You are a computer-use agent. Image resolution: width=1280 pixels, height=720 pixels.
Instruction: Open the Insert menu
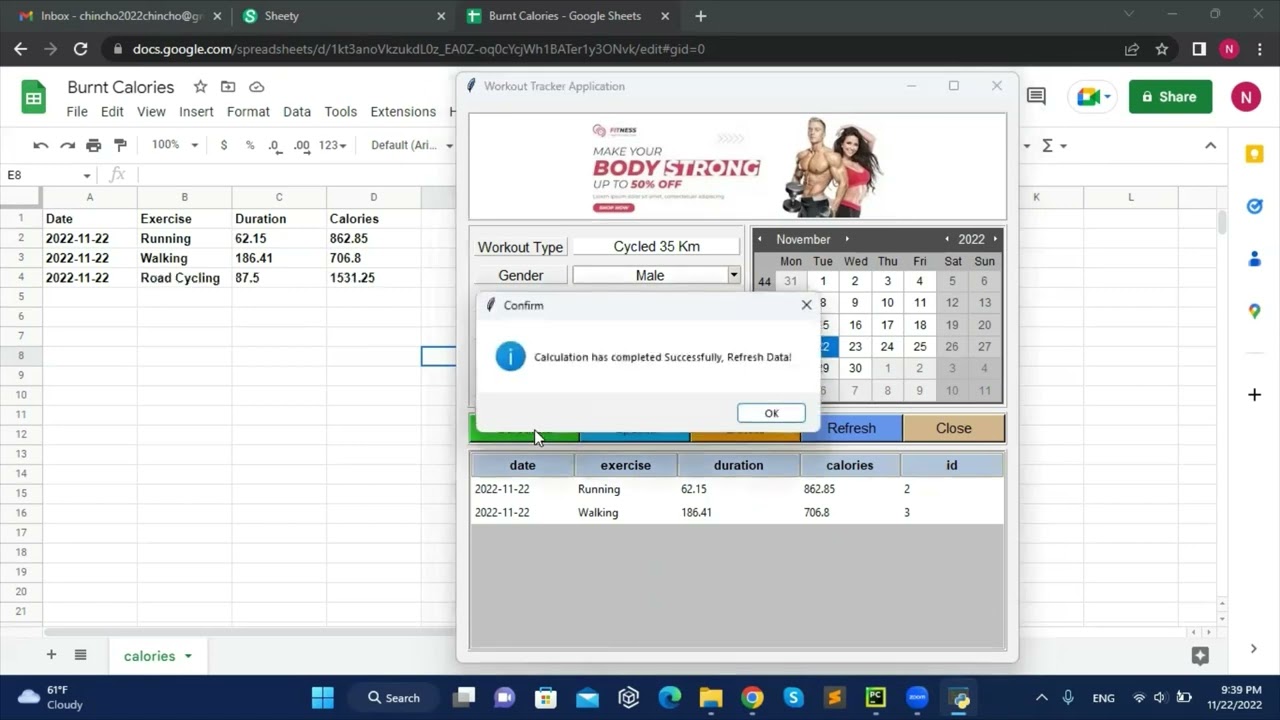[x=196, y=112]
